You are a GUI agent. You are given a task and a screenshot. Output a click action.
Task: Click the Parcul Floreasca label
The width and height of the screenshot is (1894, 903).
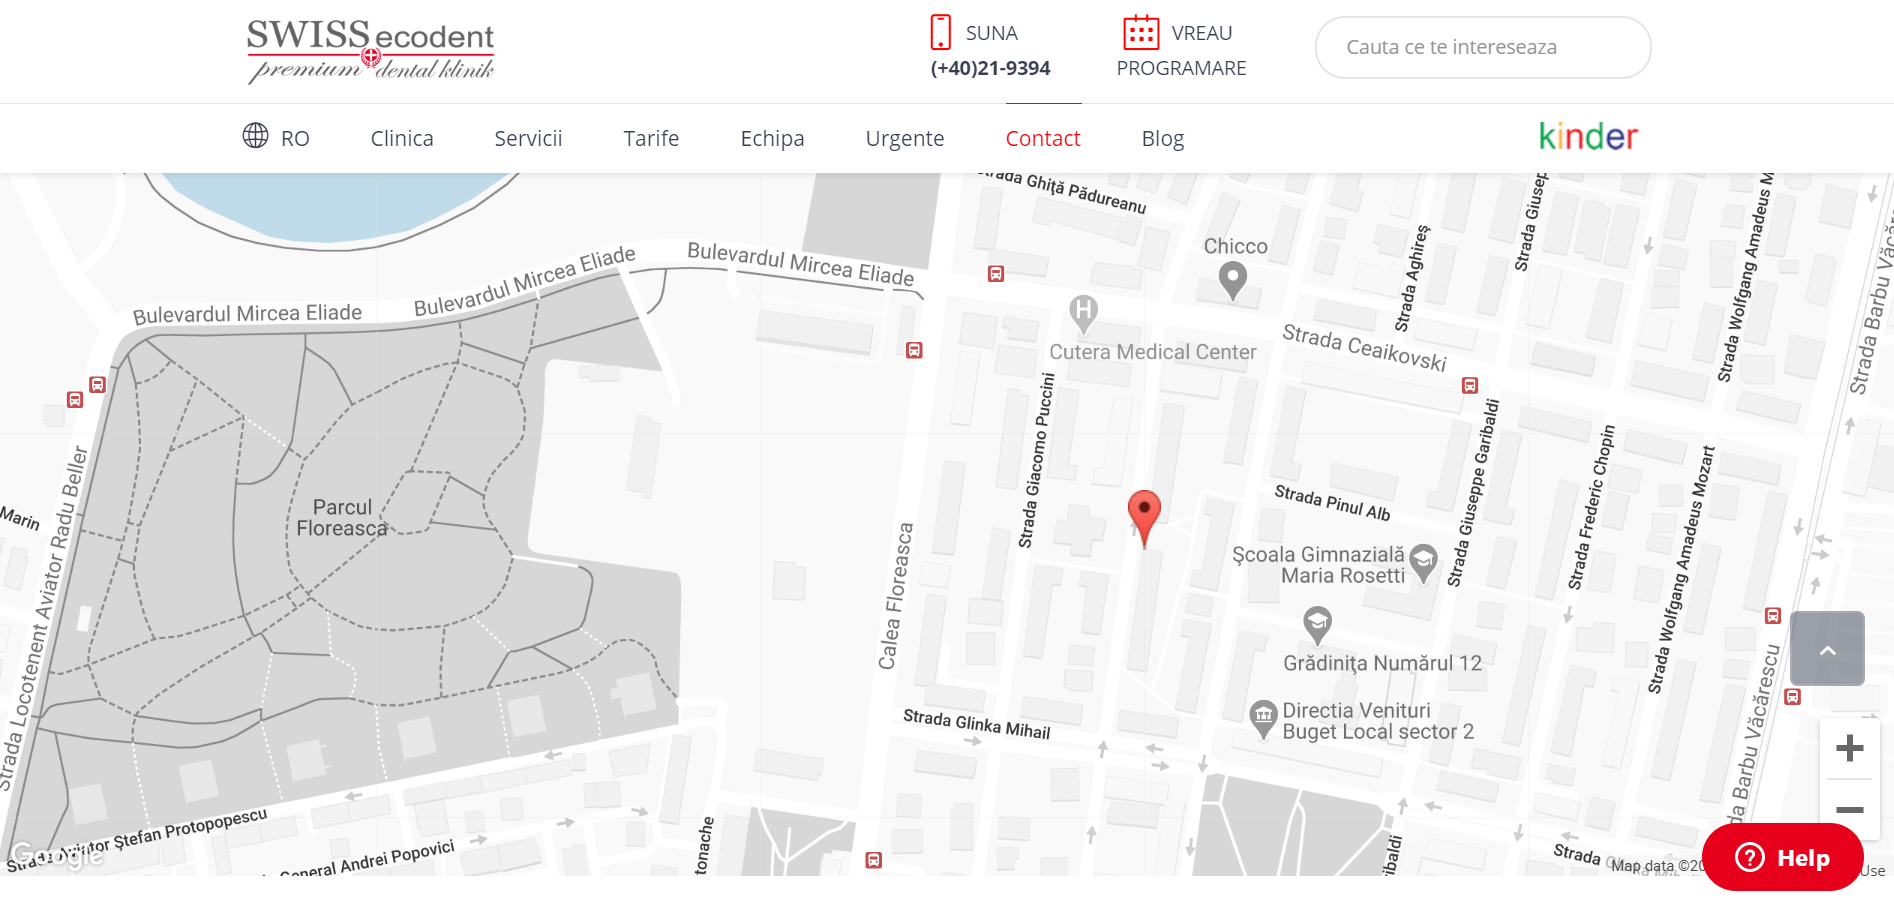click(x=342, y=518)
